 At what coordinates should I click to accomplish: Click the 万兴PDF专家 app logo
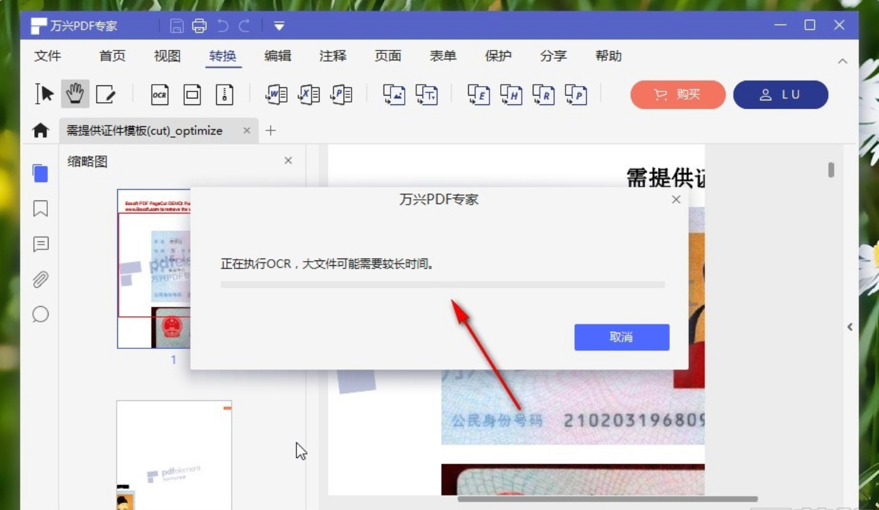39,26
